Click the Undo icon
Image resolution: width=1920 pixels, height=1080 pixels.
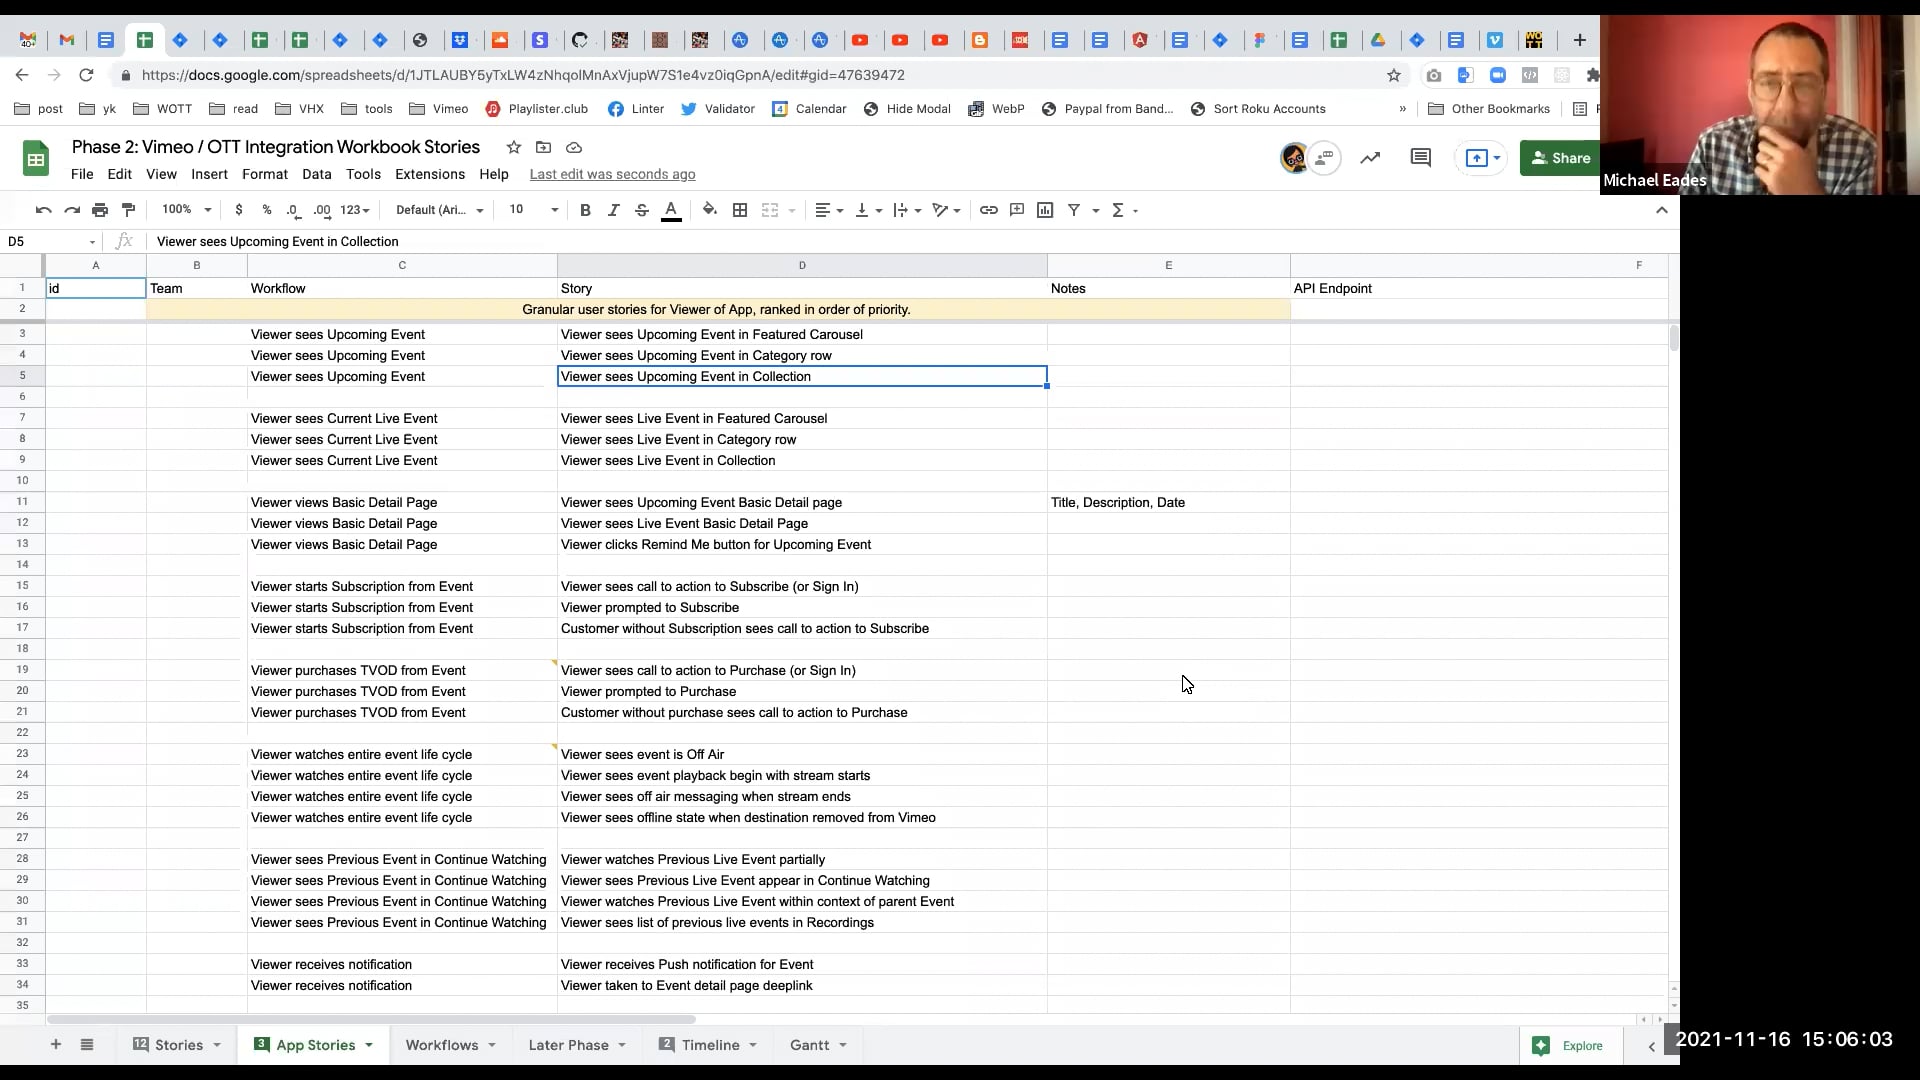(43, 210)
